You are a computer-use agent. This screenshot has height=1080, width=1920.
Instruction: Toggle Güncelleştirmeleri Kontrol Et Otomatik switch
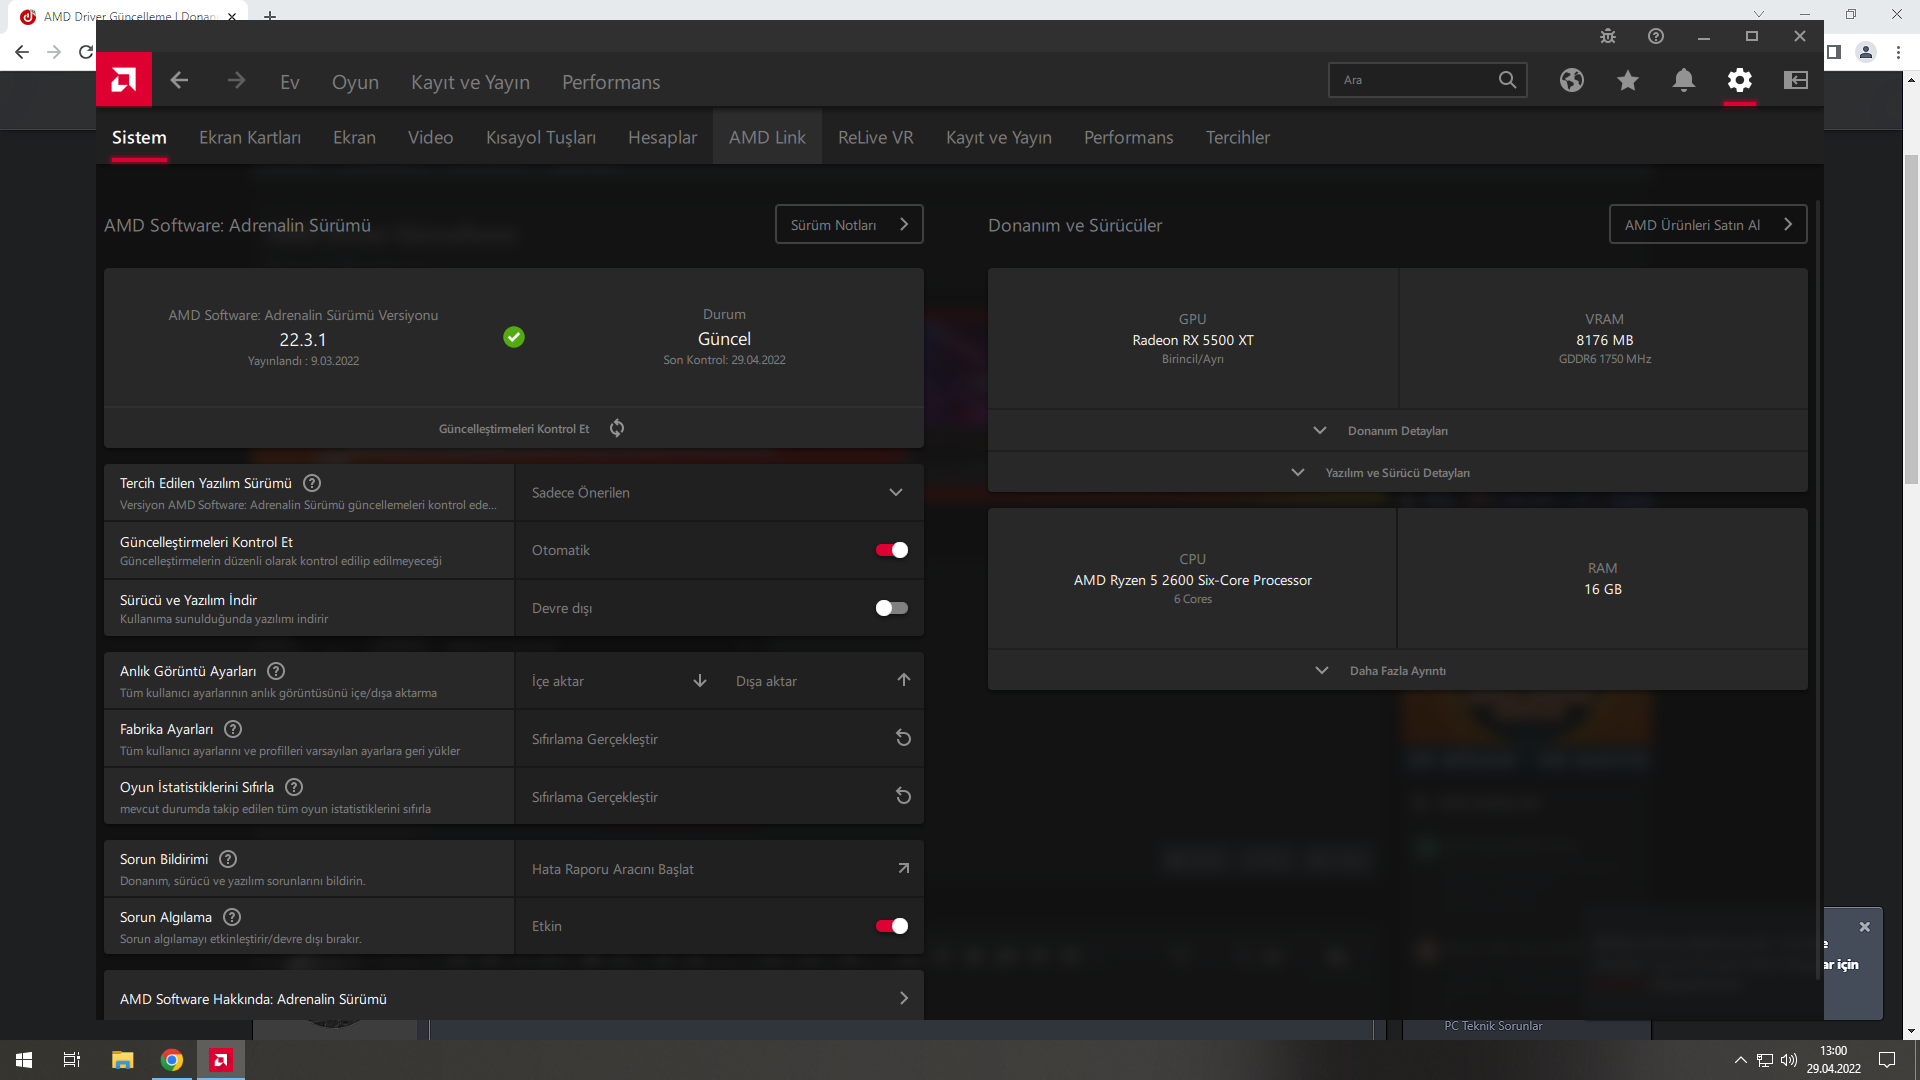[891, 550]
